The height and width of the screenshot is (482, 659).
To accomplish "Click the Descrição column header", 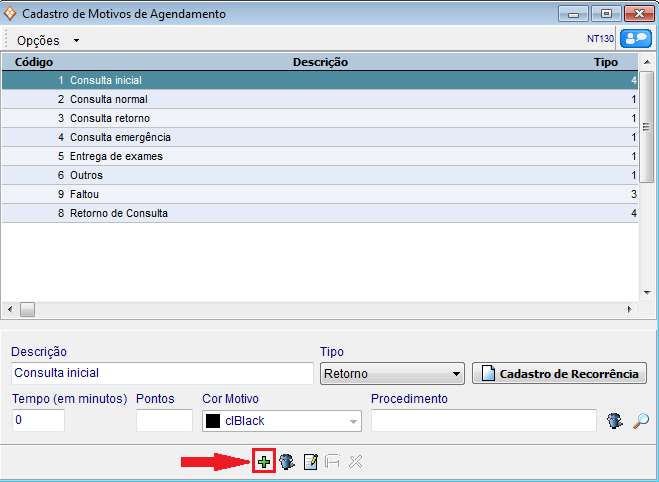I will point(320,62).
